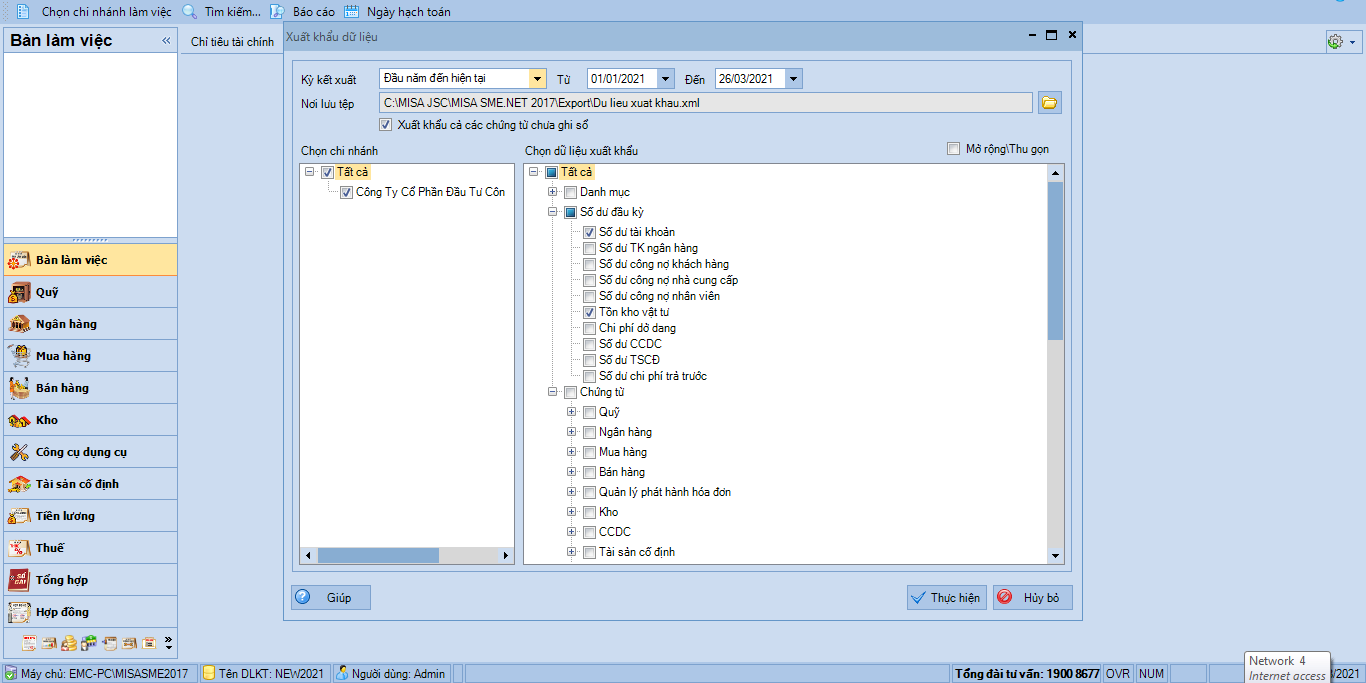Open the Thuế tax module

(x=90, y=548)
